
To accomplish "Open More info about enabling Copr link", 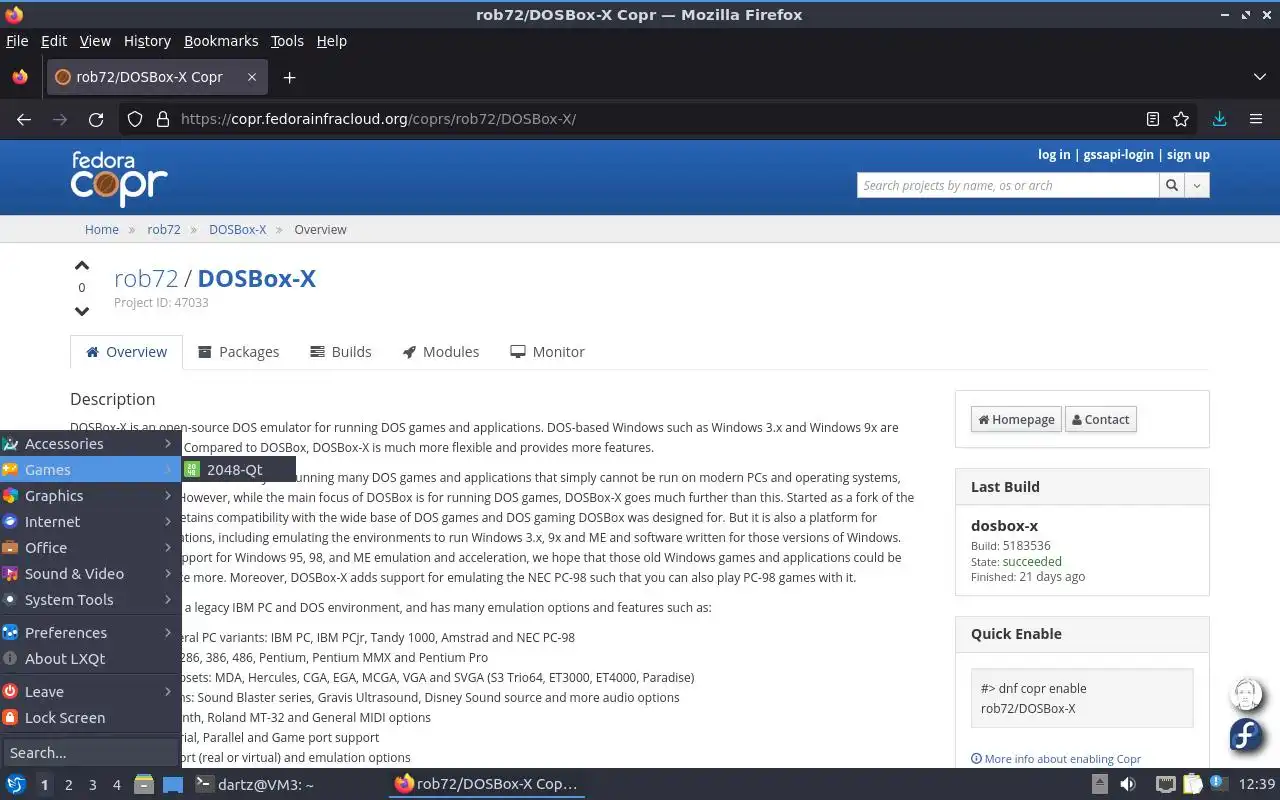I will 1056,759.
